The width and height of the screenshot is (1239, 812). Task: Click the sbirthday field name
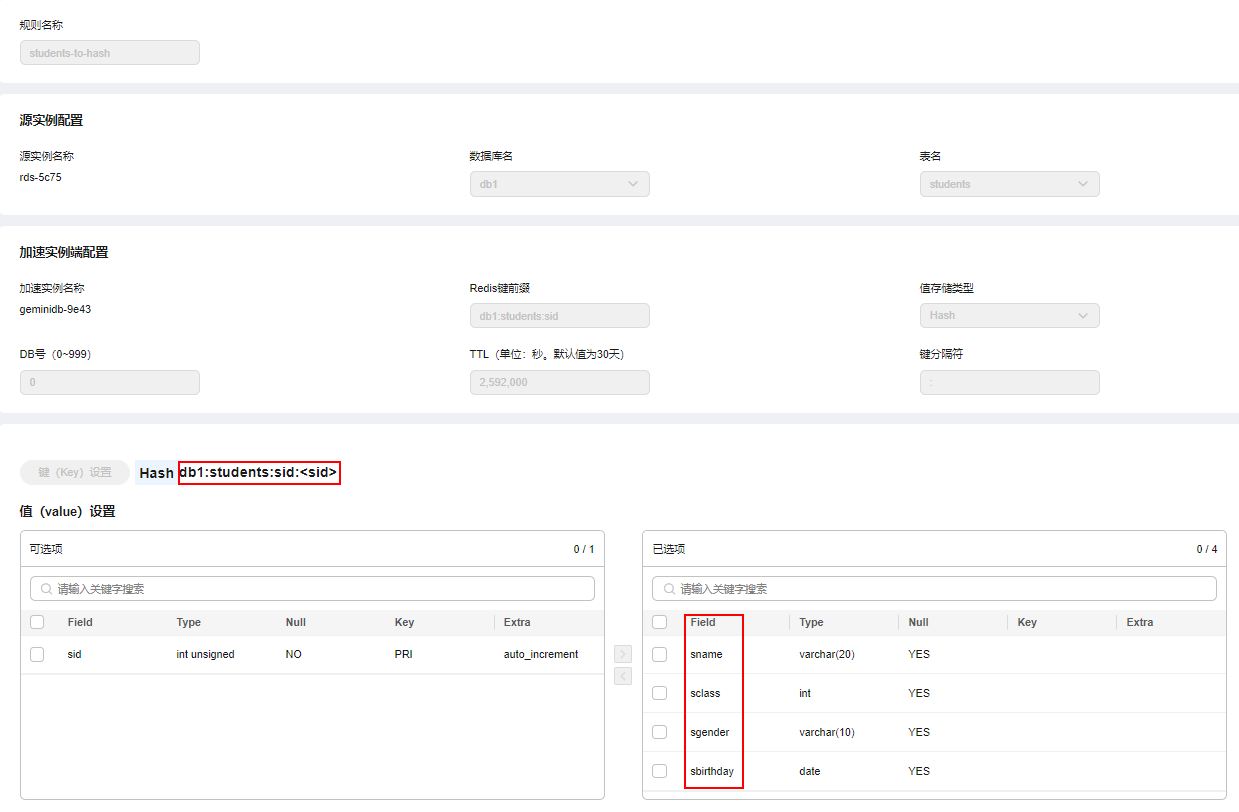[712, 771]
